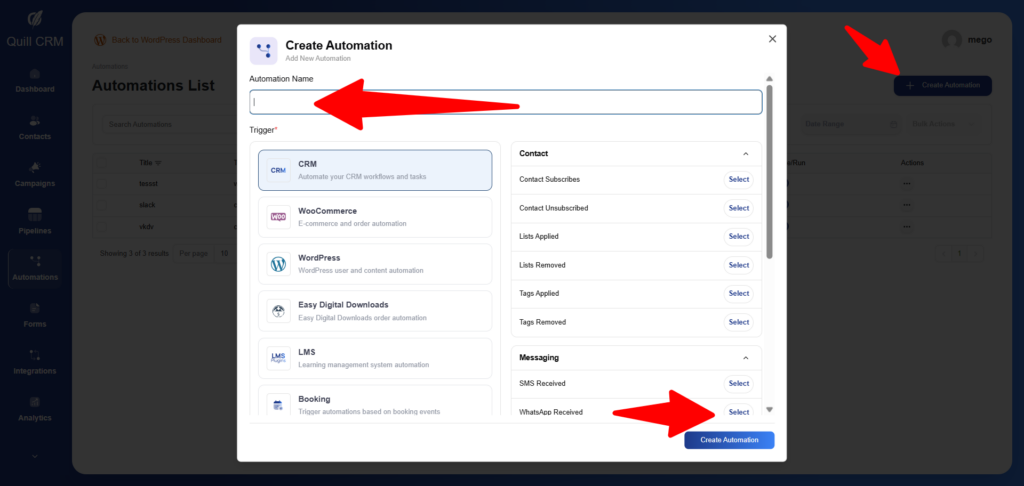
Task: Collapse the Contact trigger section
Action: click(x=745, y=154)
